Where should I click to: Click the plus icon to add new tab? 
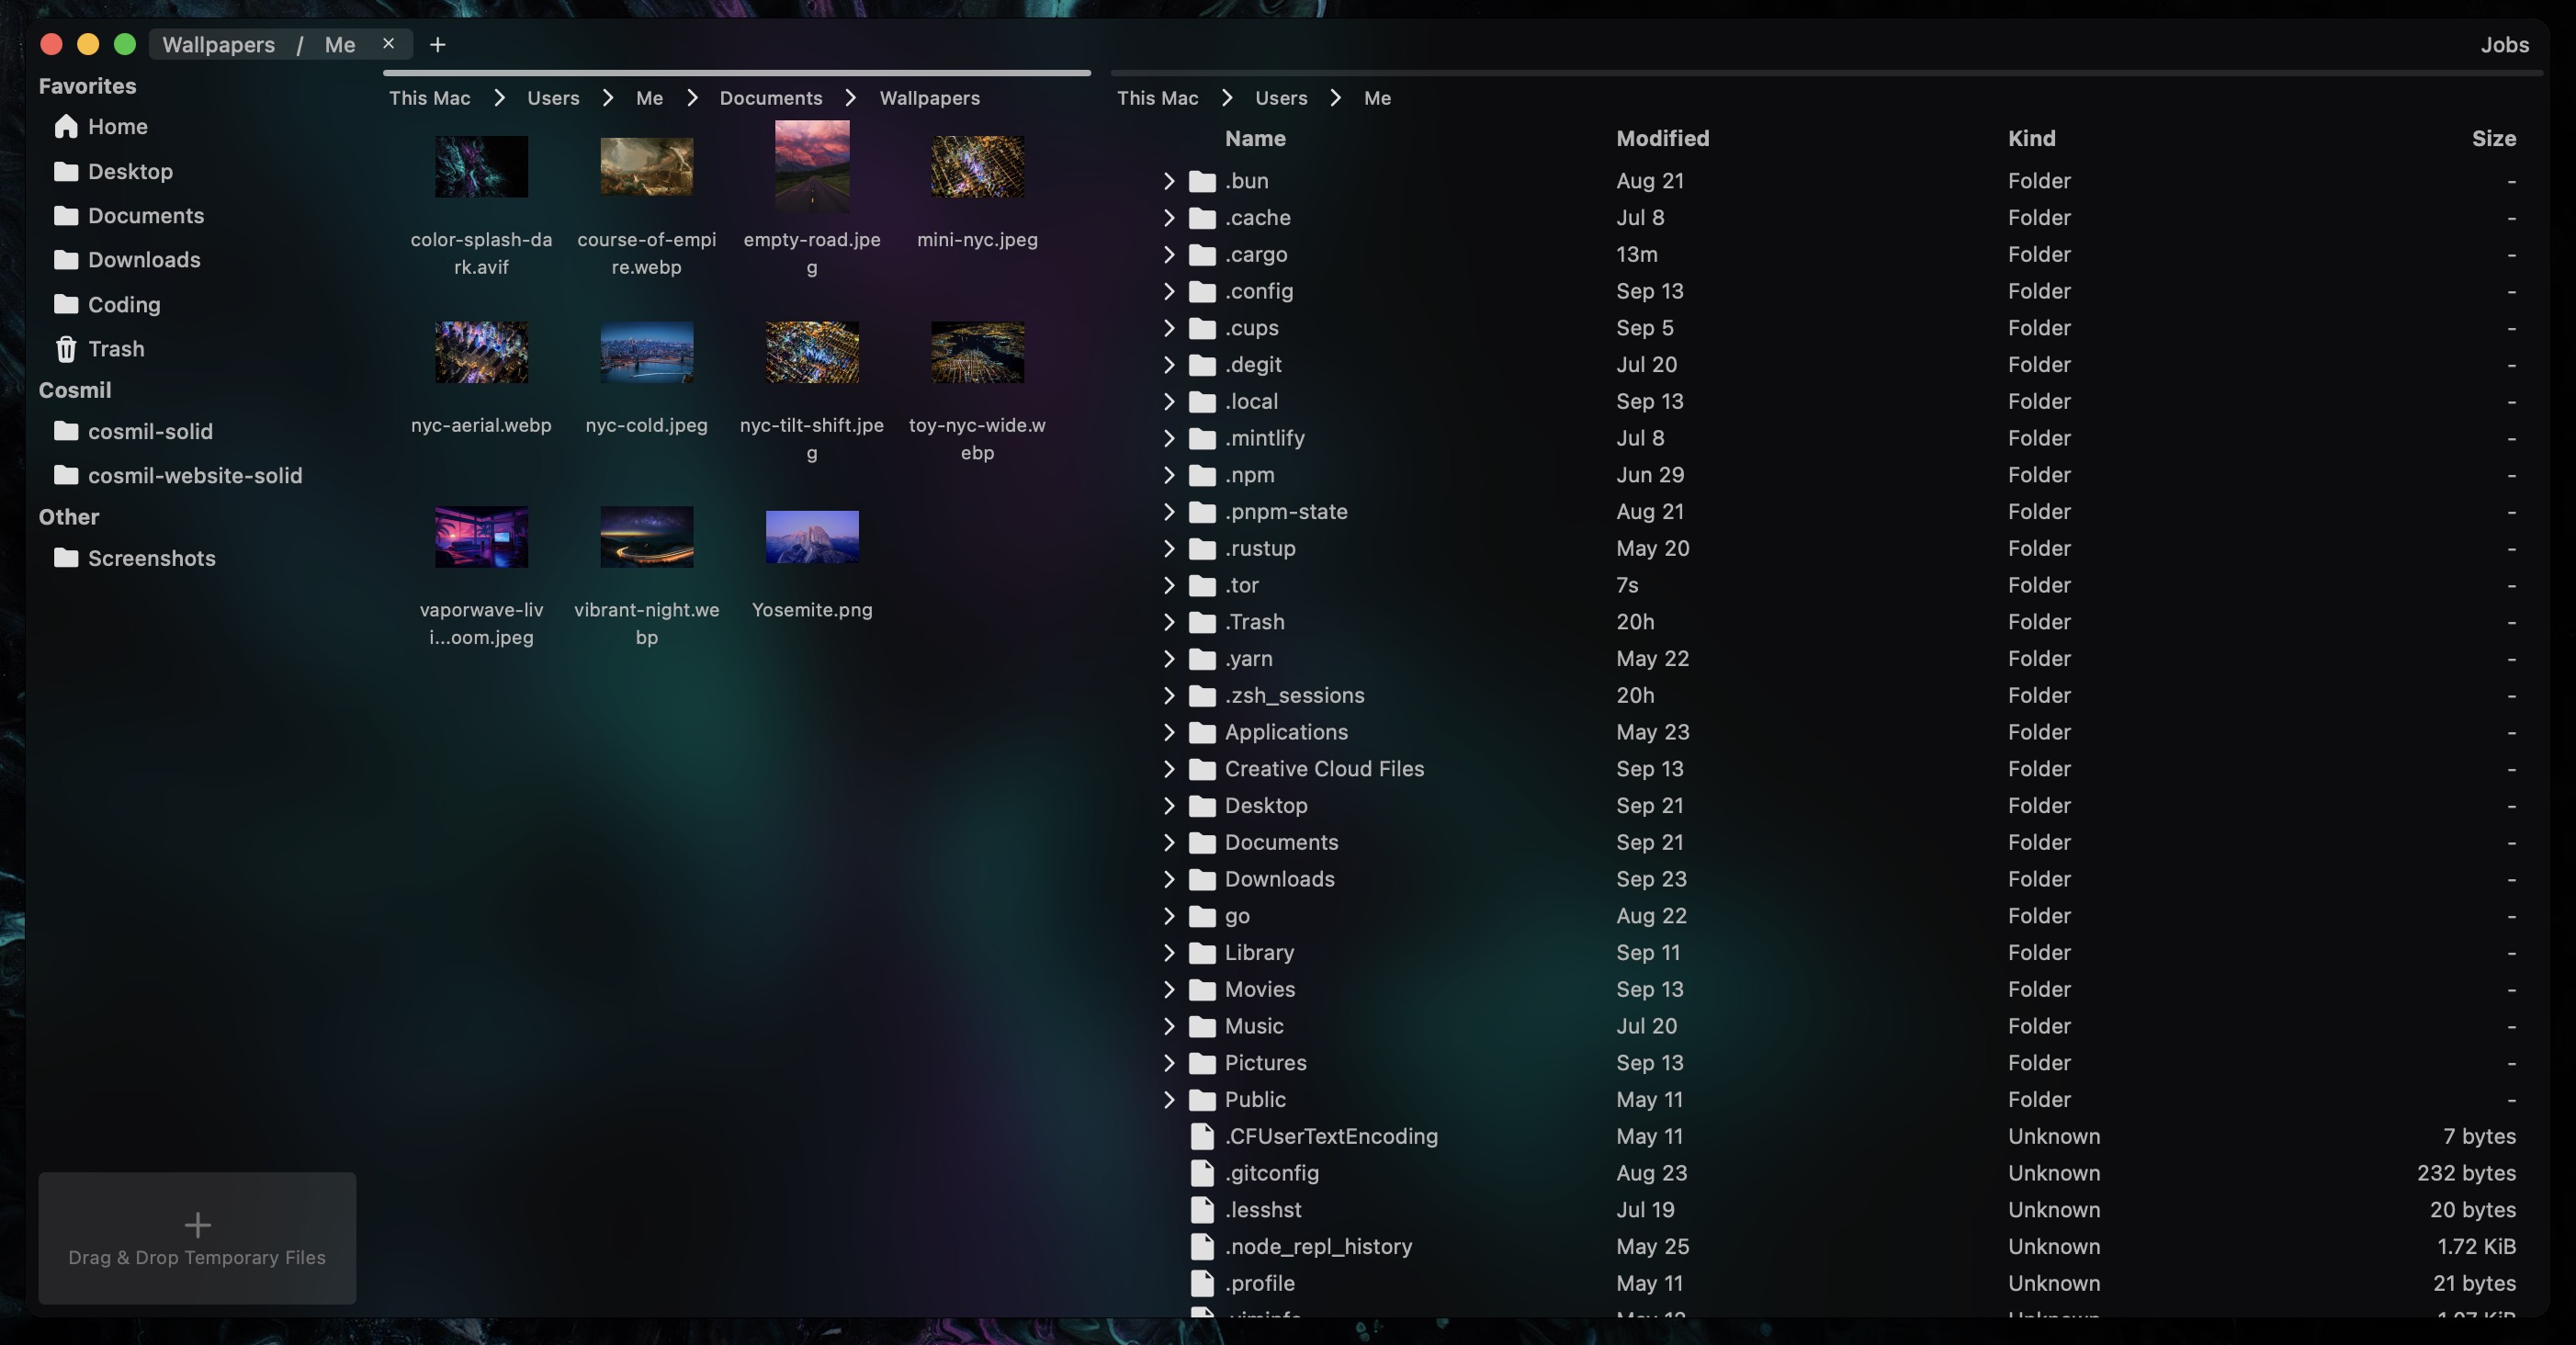click(437, 45)
